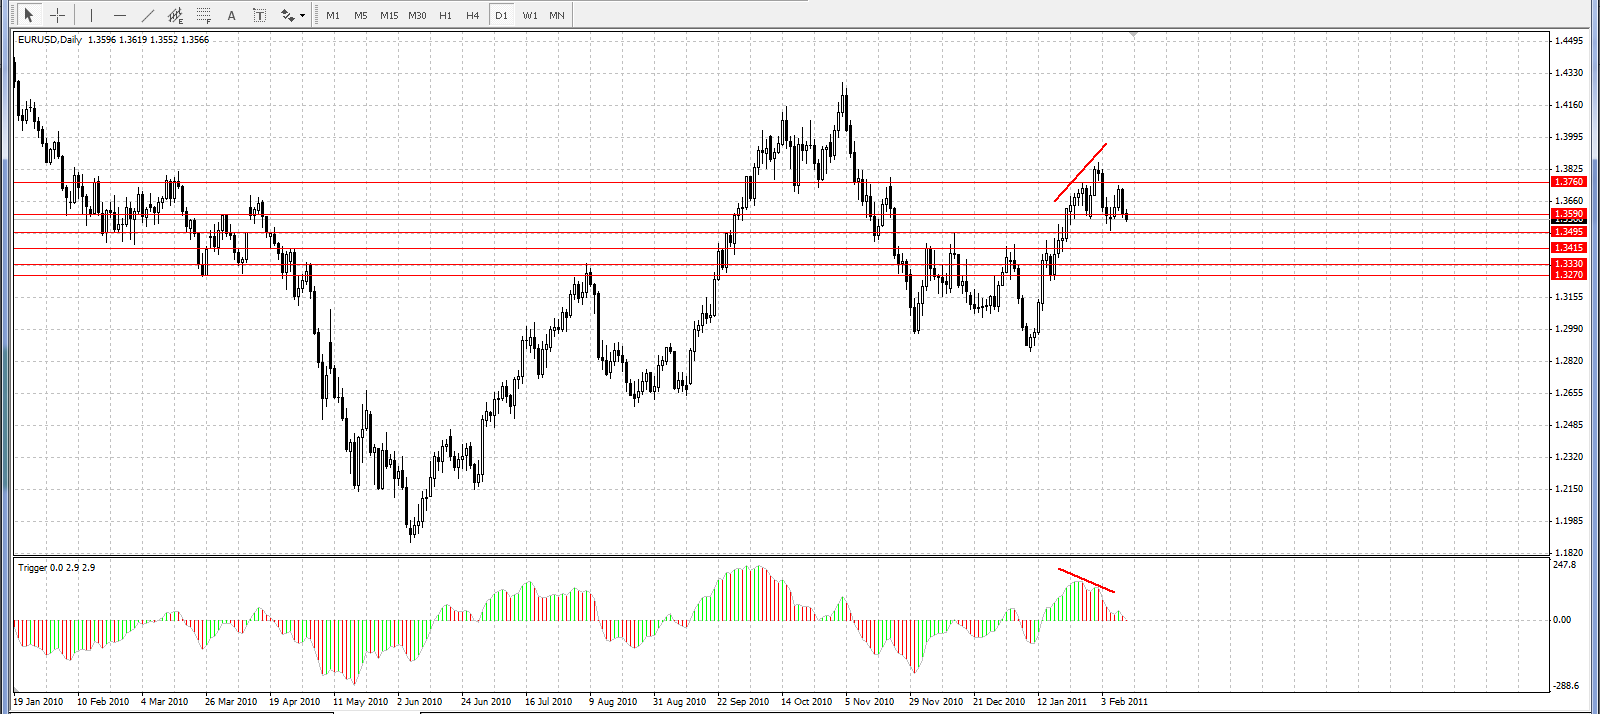Switch to H4 timeframe
This screenshot has height=714, width=1600.
[473, 15]
